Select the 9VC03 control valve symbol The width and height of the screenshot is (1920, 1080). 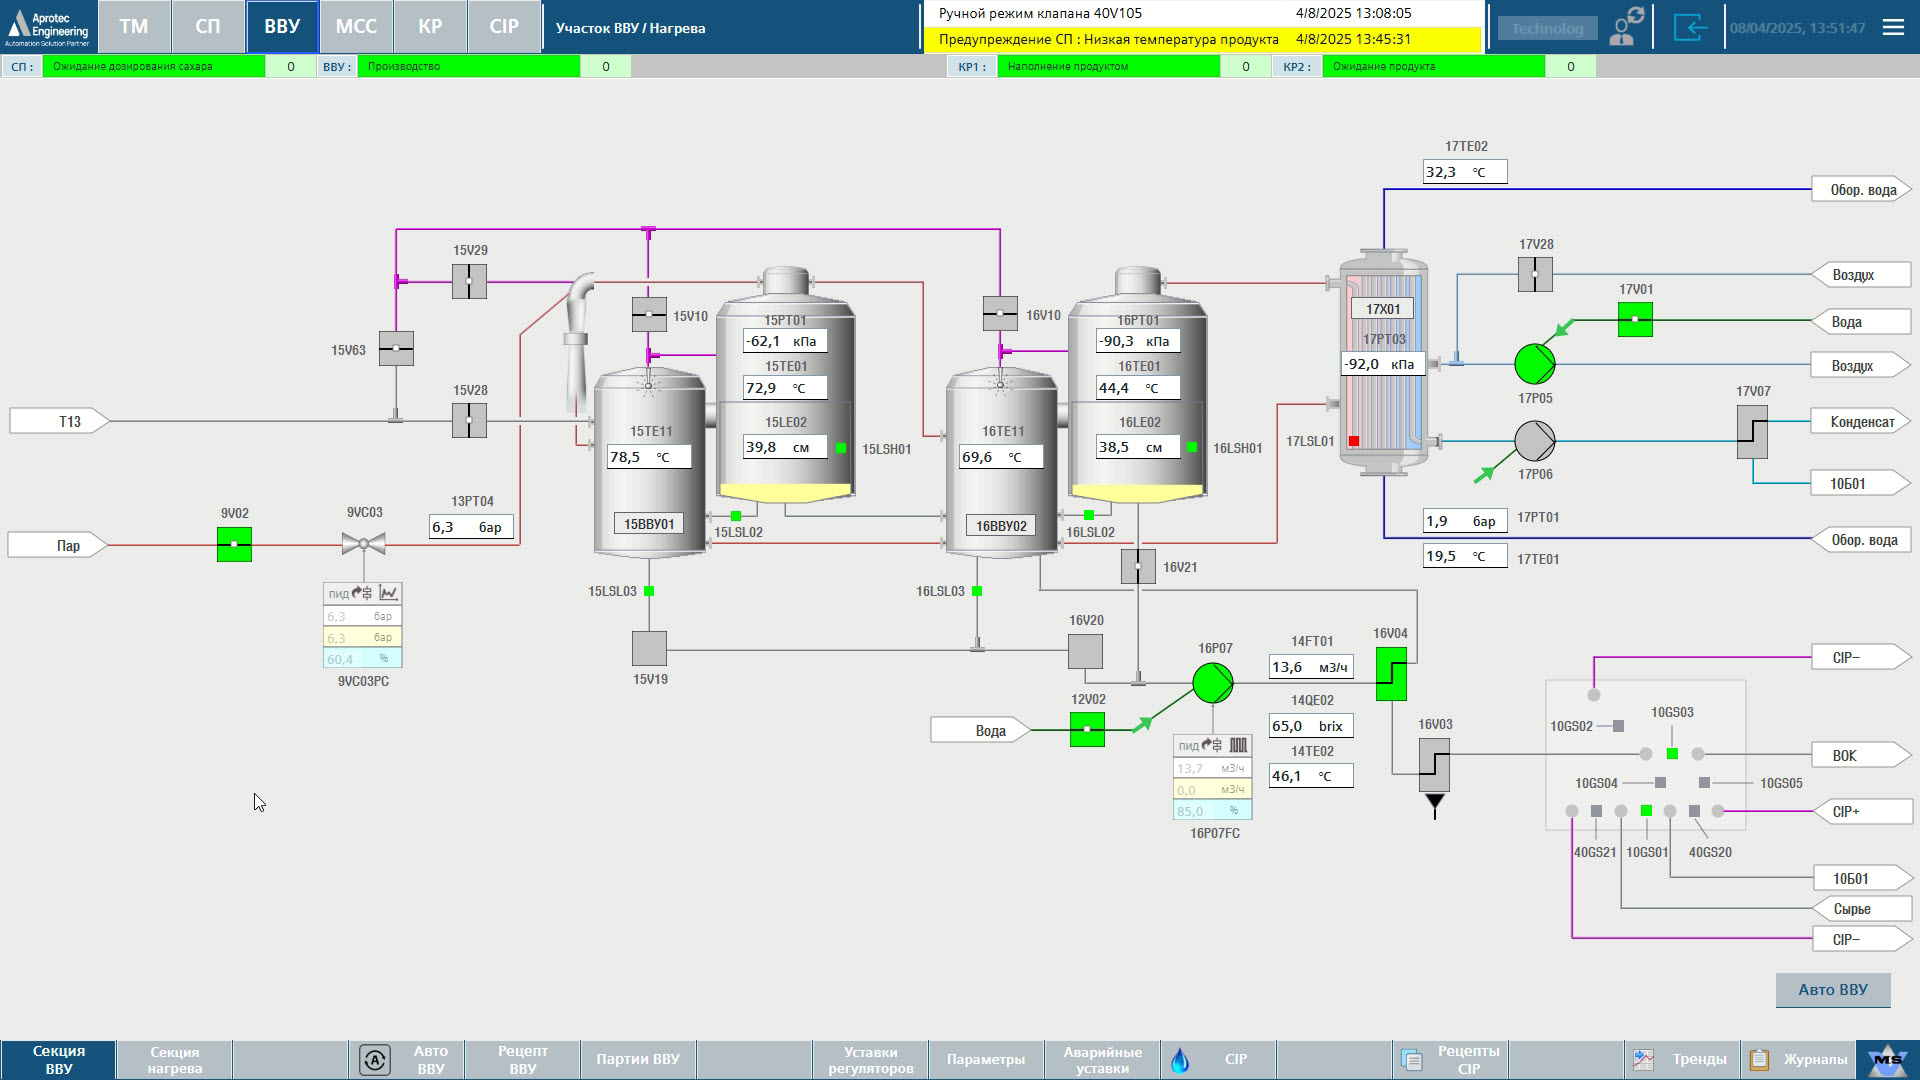(x=364, y=545)
